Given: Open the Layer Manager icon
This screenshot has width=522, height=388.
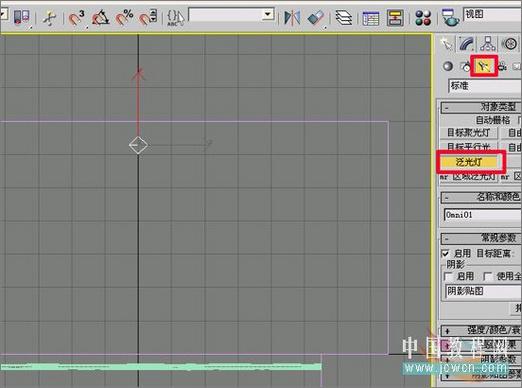Looking at the screenshot, I should (x=343, y=18).
